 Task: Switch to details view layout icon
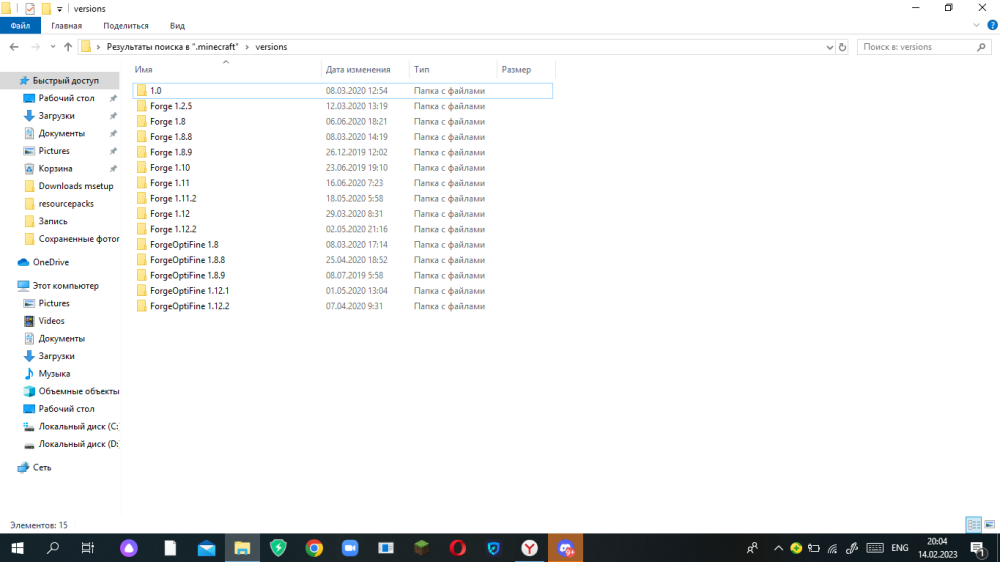[973, 524]
